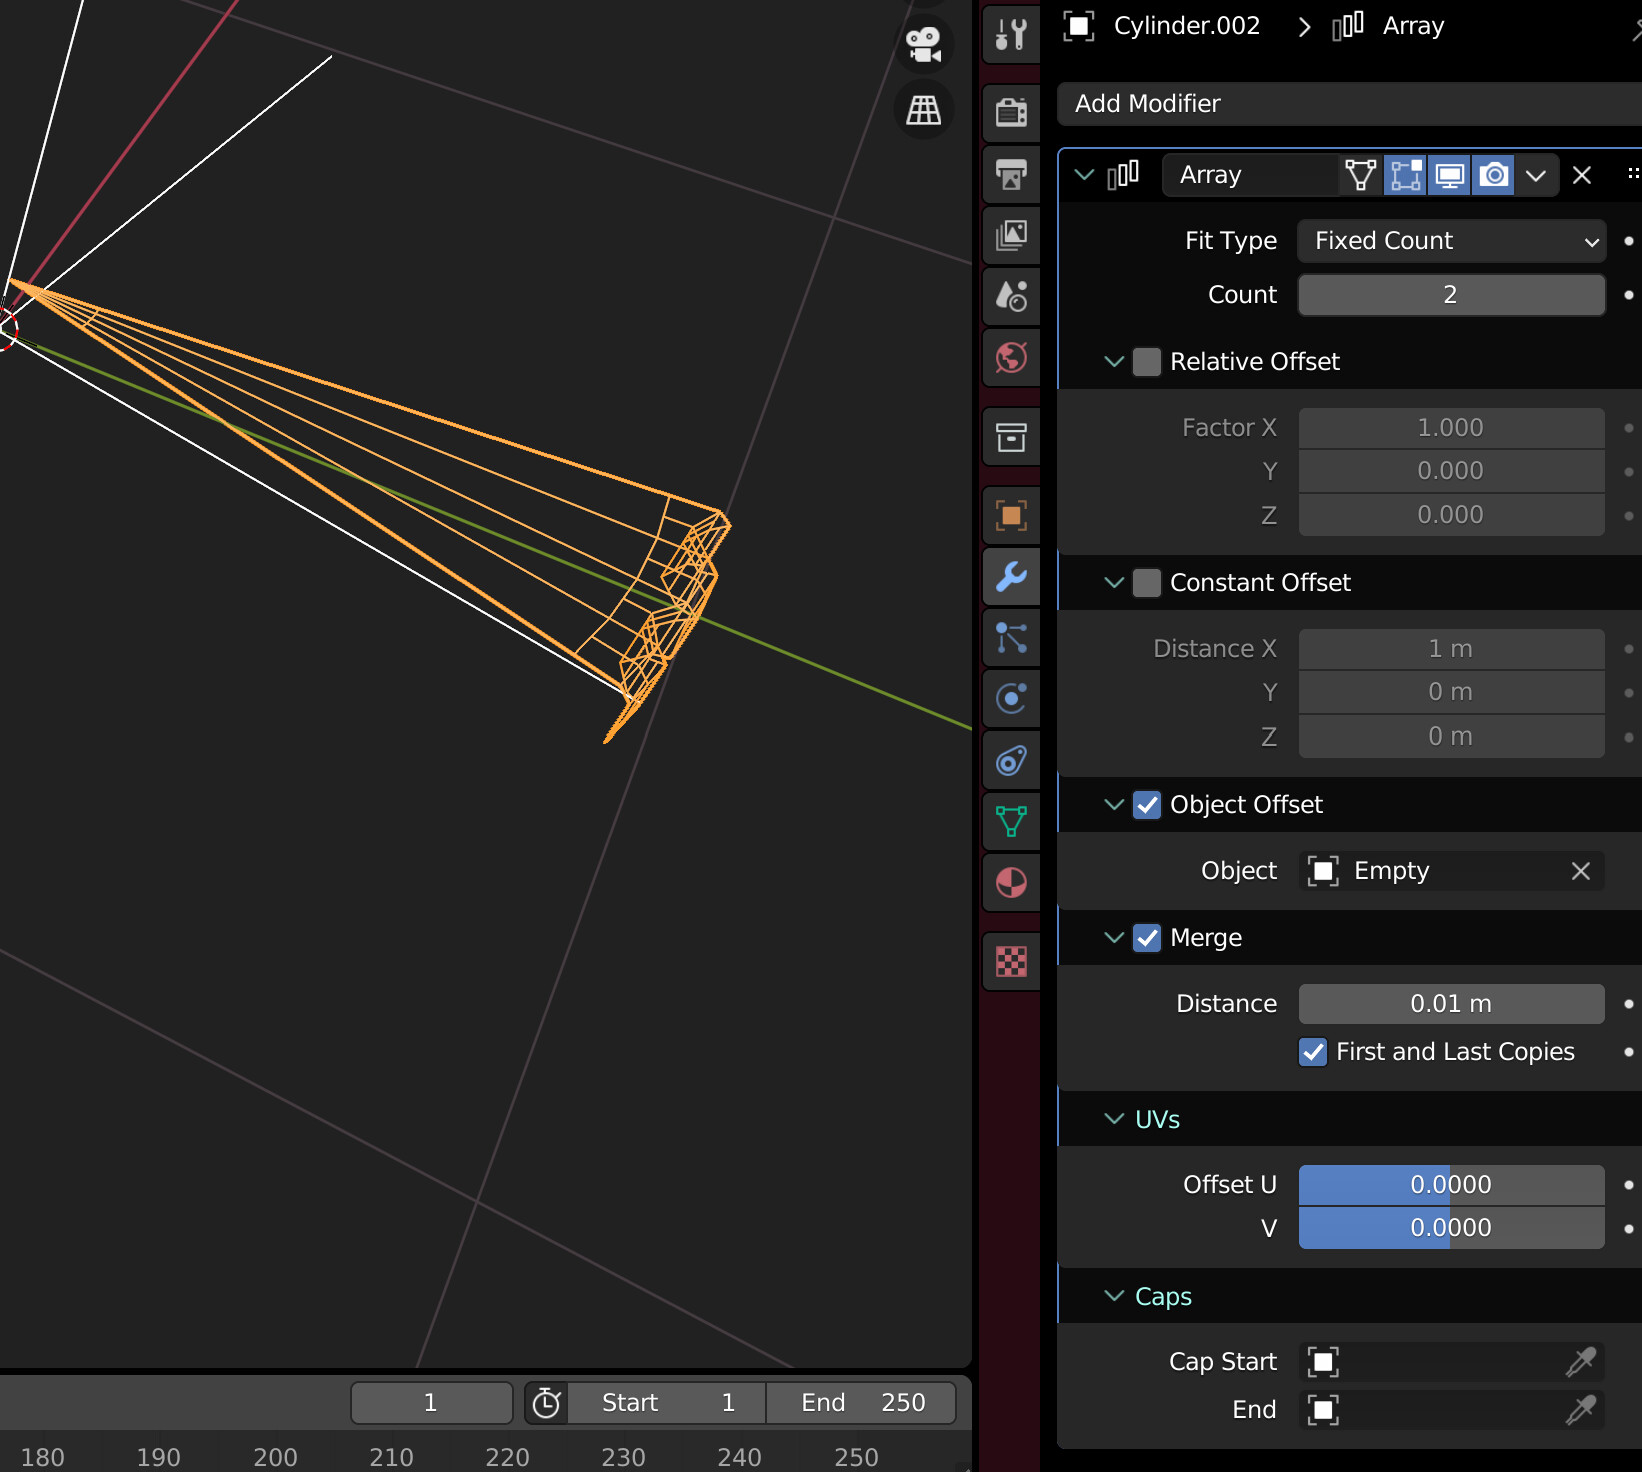Clear the Empty object offset field

pos(1581,871)
